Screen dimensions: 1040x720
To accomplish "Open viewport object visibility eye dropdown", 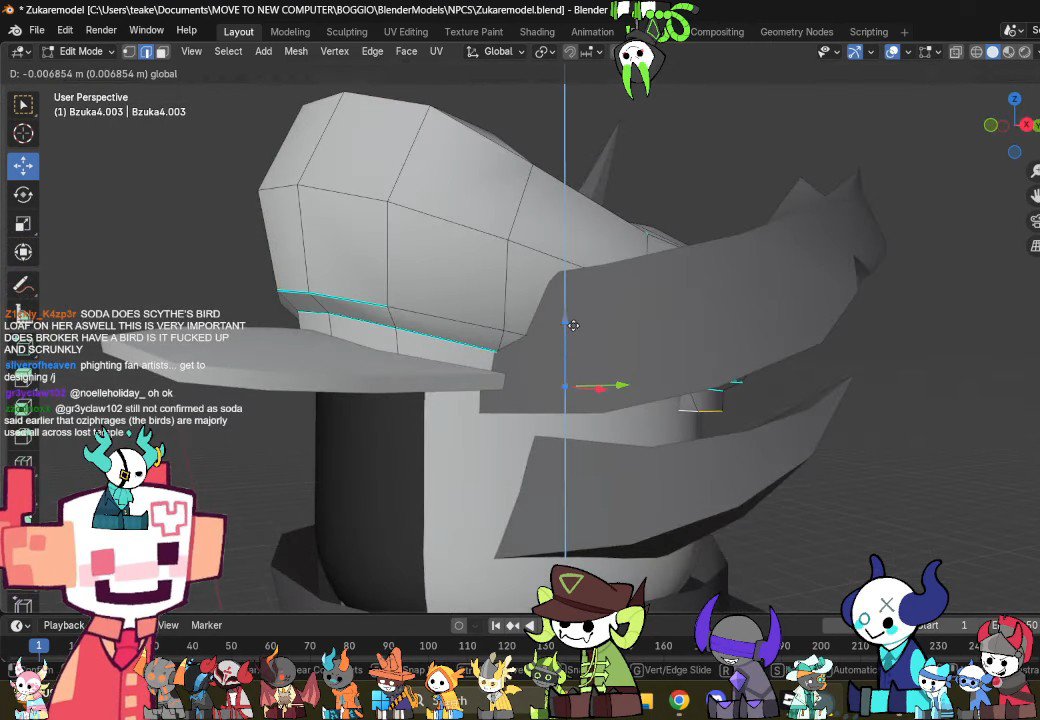I will [828, 52].
